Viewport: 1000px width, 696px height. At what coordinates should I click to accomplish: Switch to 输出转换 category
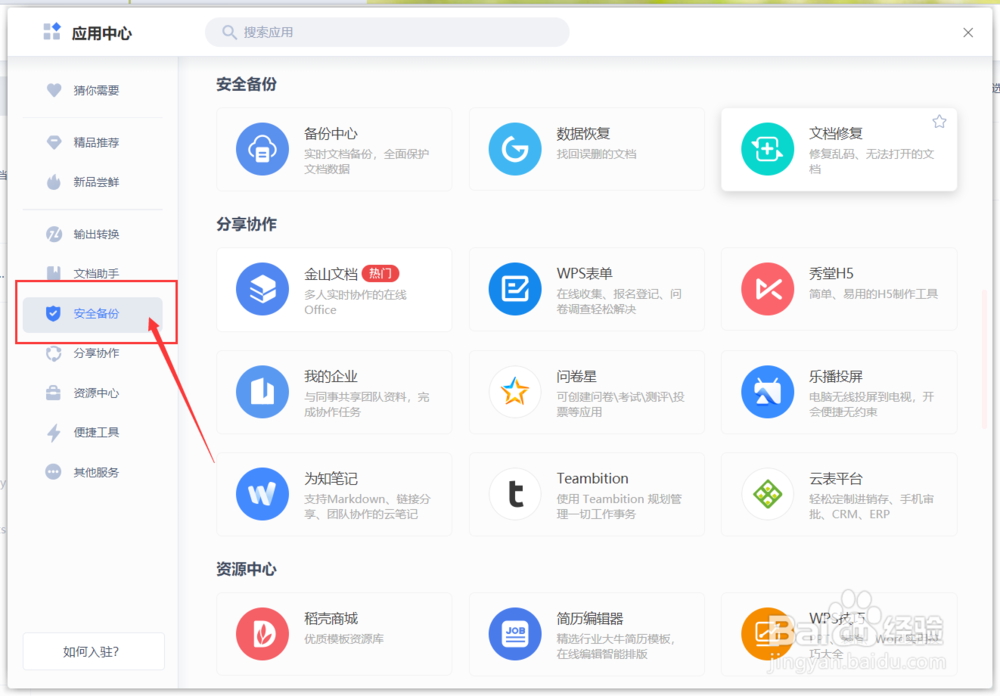[x=92, y=234]
